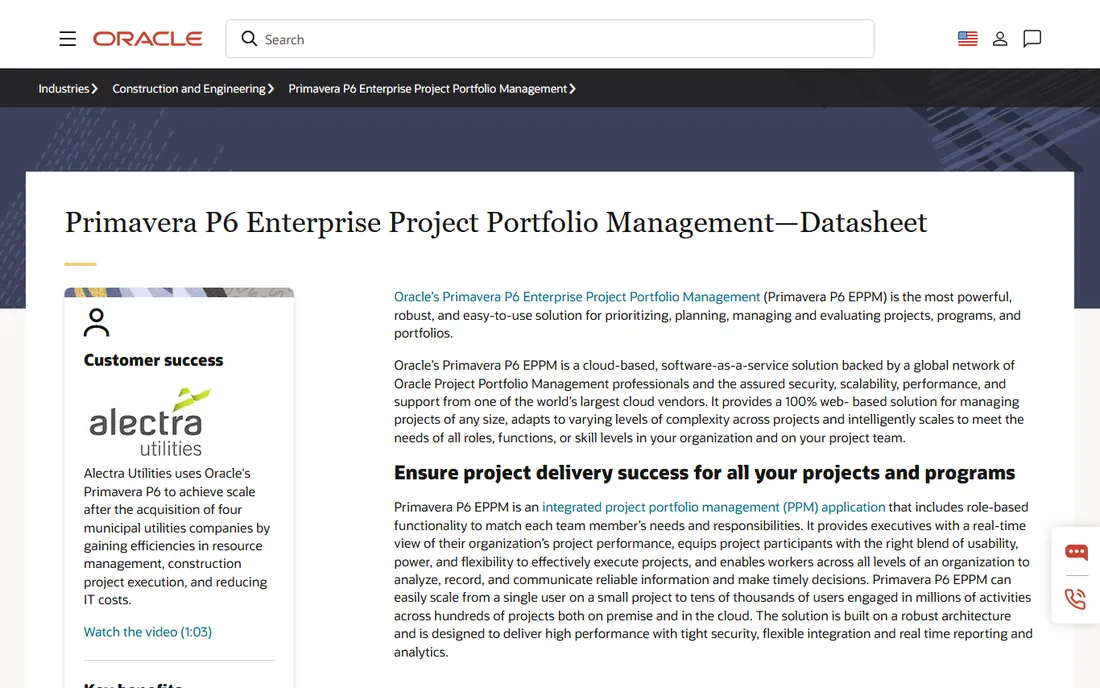
Task: Go to Industries breadcrumb
Action: tap(63, 88)
